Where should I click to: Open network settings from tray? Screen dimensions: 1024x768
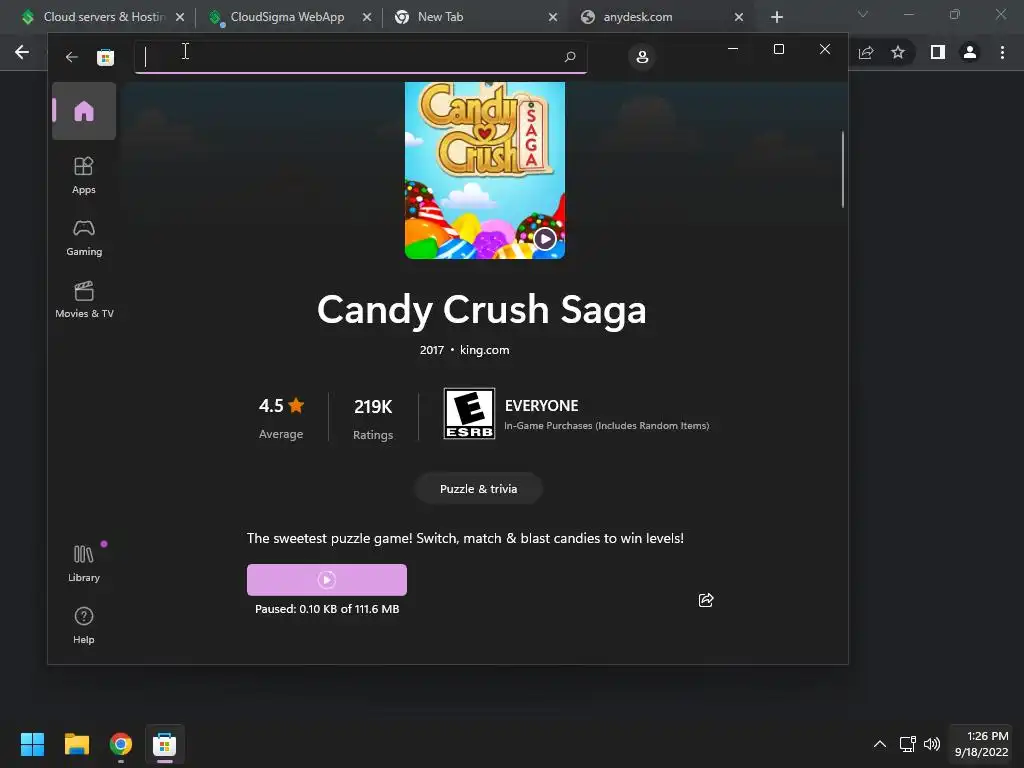[907, 744]
